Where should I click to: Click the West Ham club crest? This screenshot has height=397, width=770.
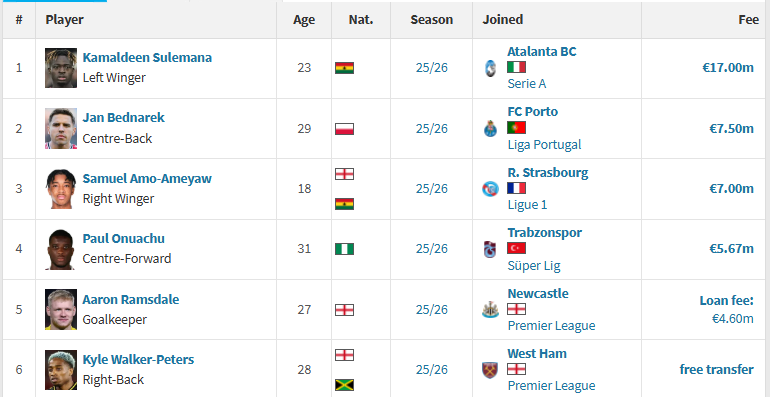(x=490, y=370)
